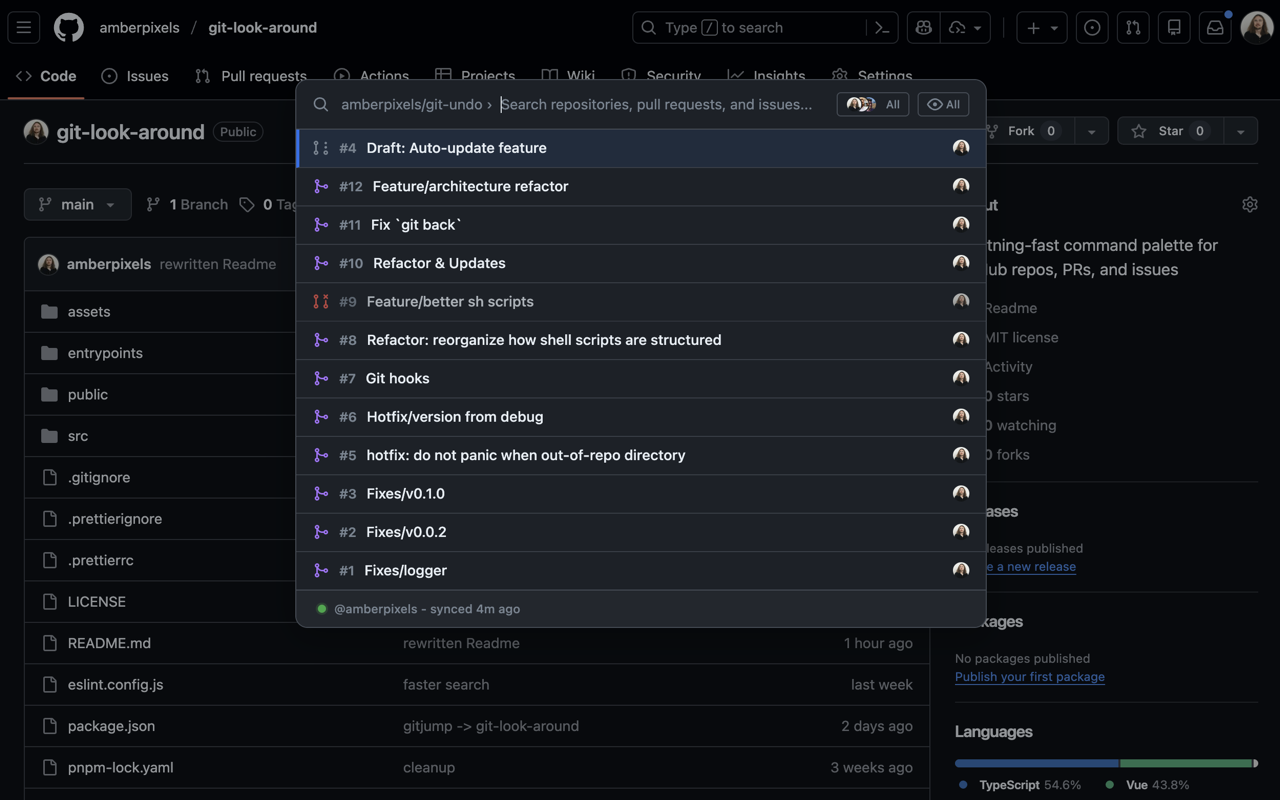The height and width of the screenshot is (800, 1280).
Task: Switch to the Actions tab
Action: click(384, 76)
